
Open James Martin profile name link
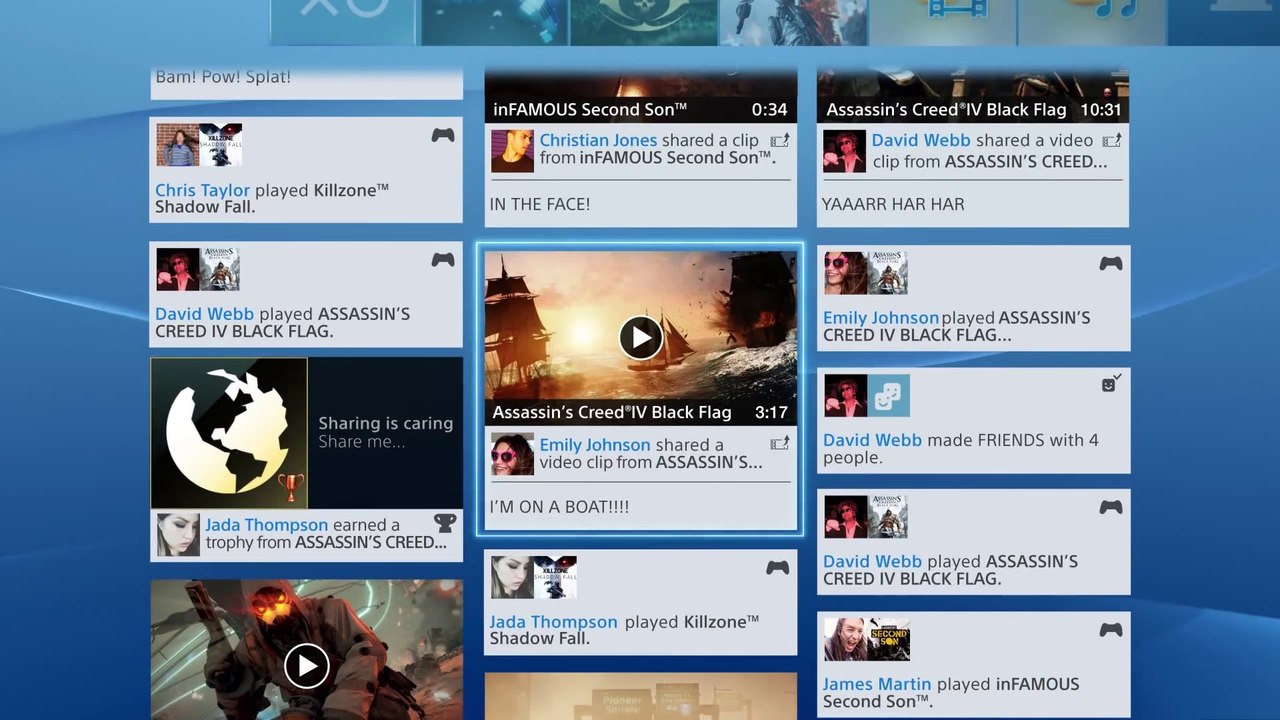(877, 685)
